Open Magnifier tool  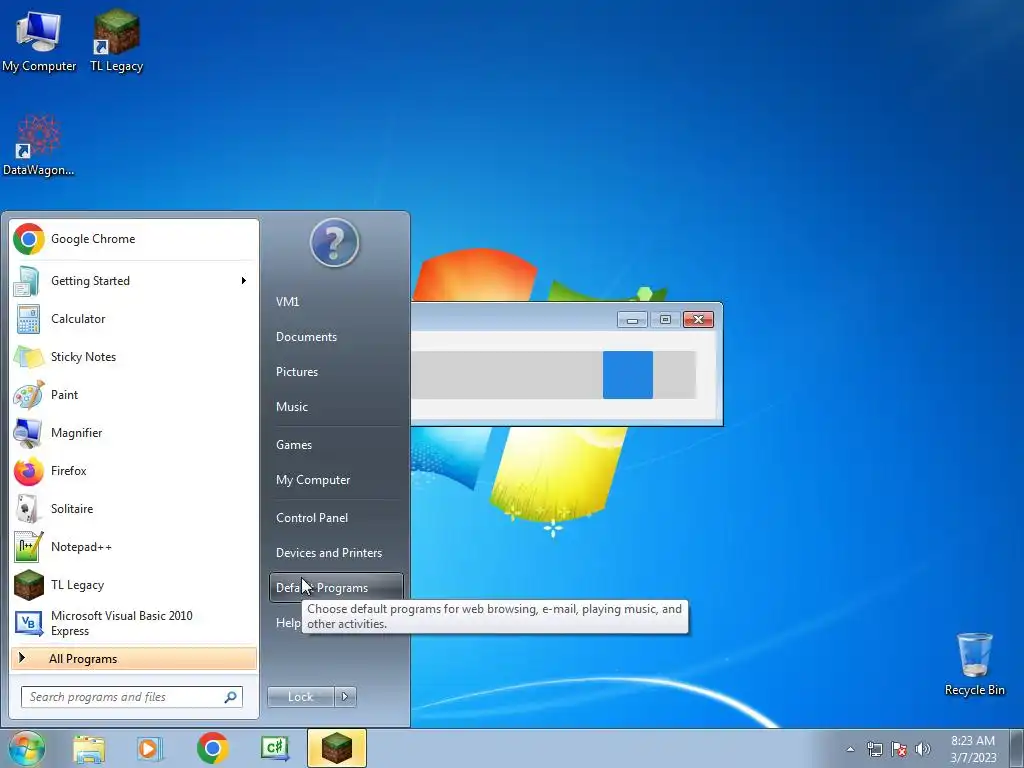tap(134, 432)
